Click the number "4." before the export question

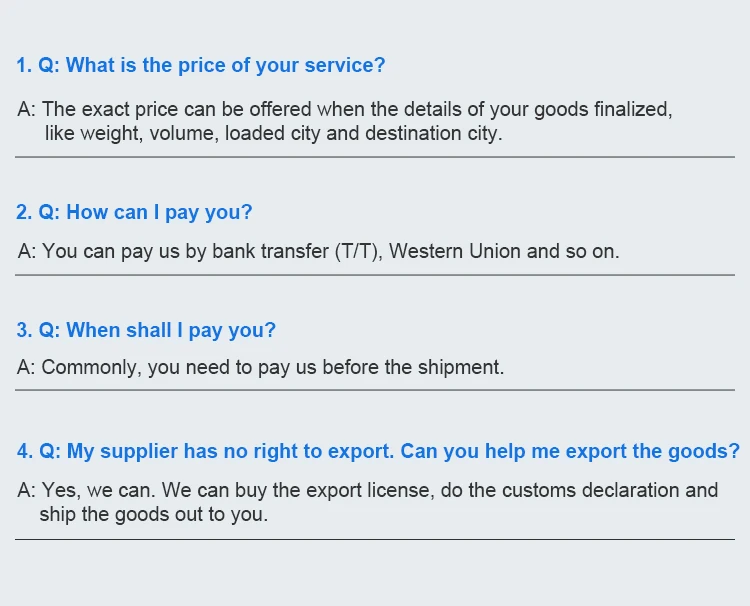click(25, 451)
